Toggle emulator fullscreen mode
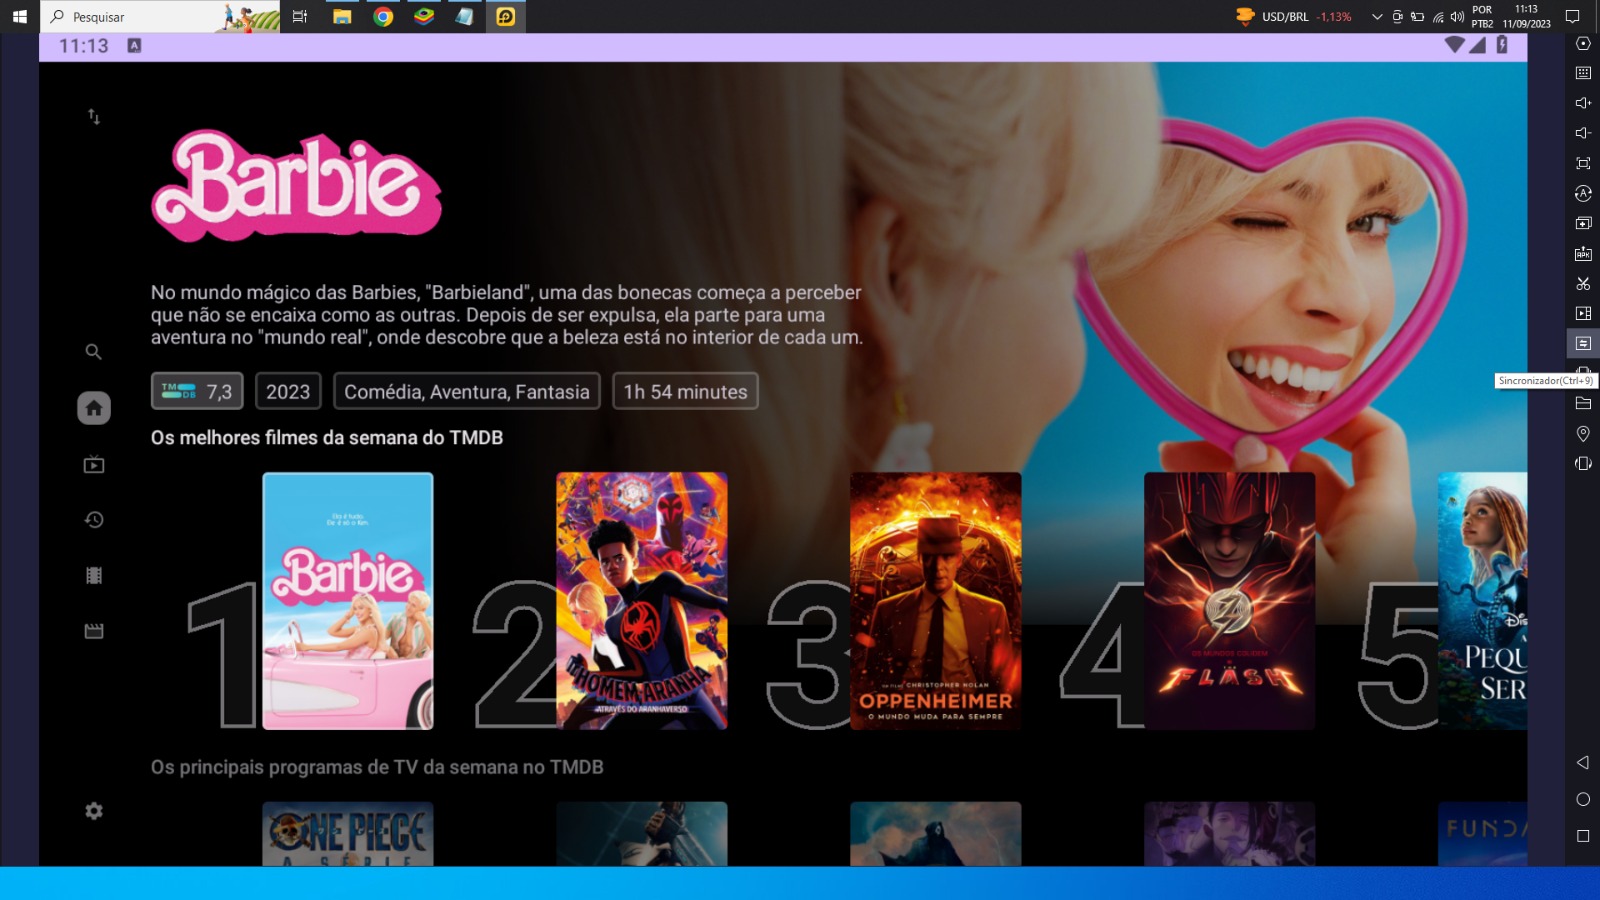This screenshot has width=1600, height=900. click(x=1583, y=163)
